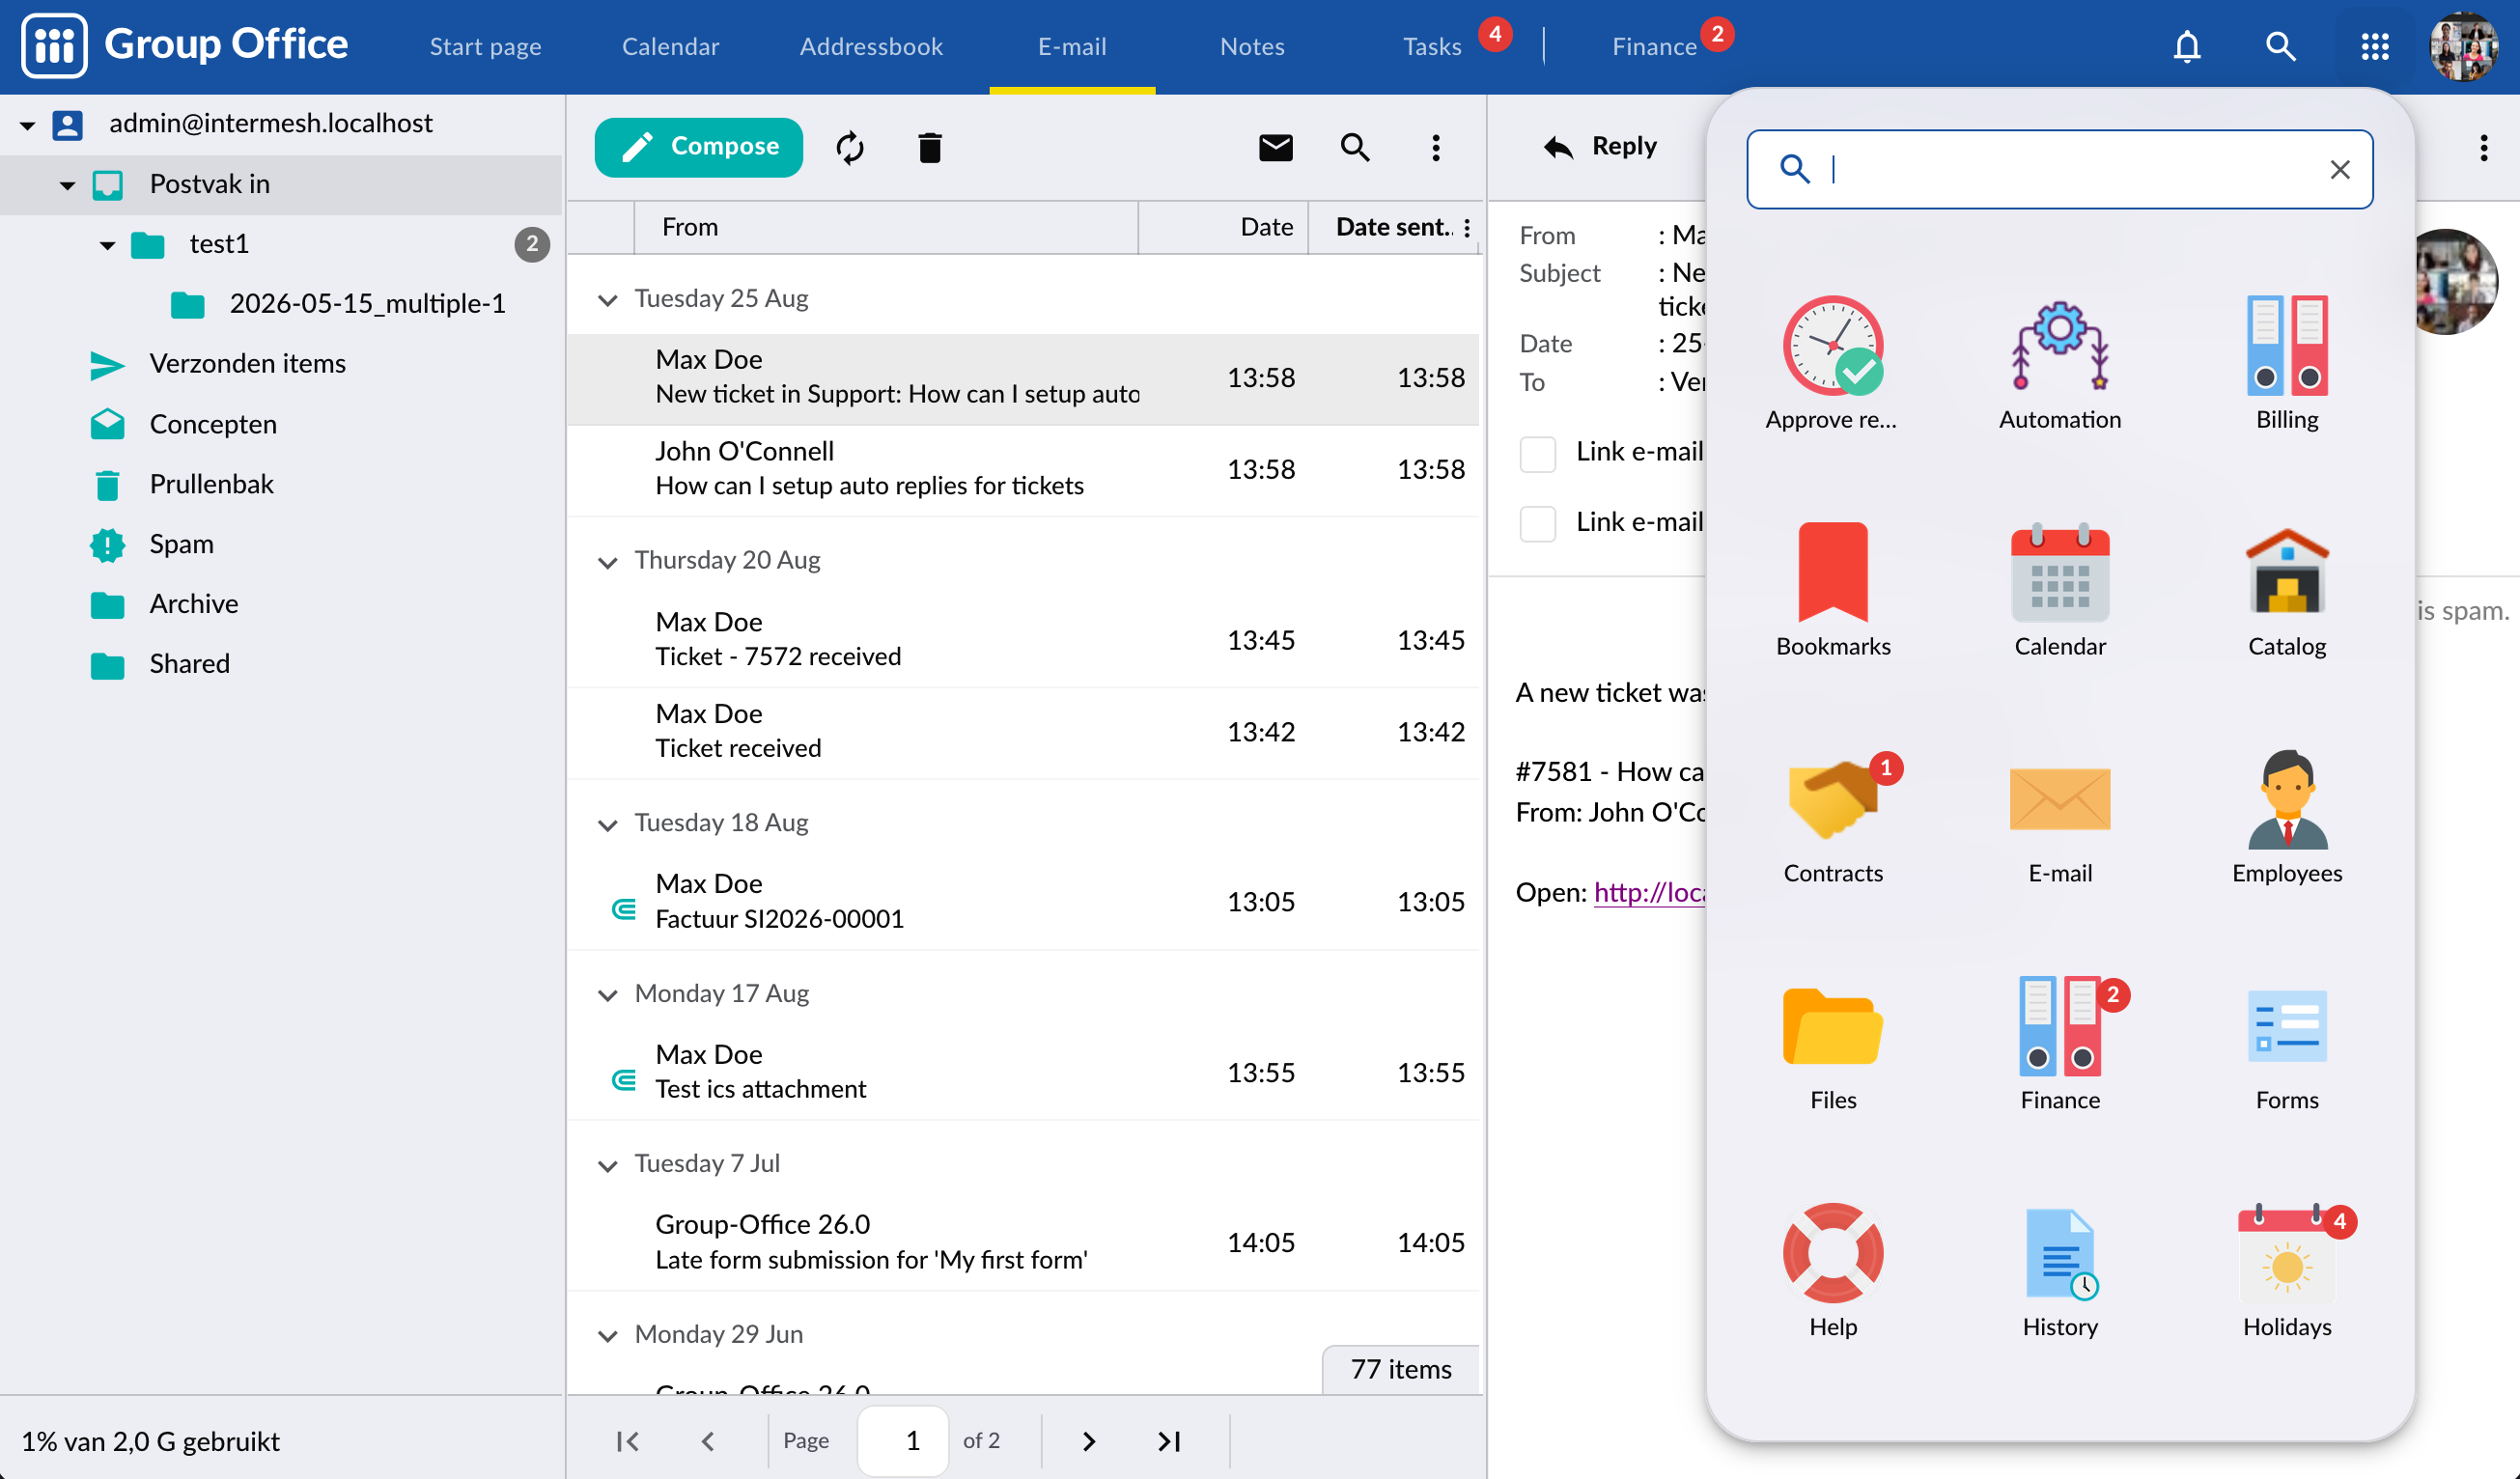Go to the previous page of messages
This screenshot has height=1479, width=2520.
(707, 1440)
